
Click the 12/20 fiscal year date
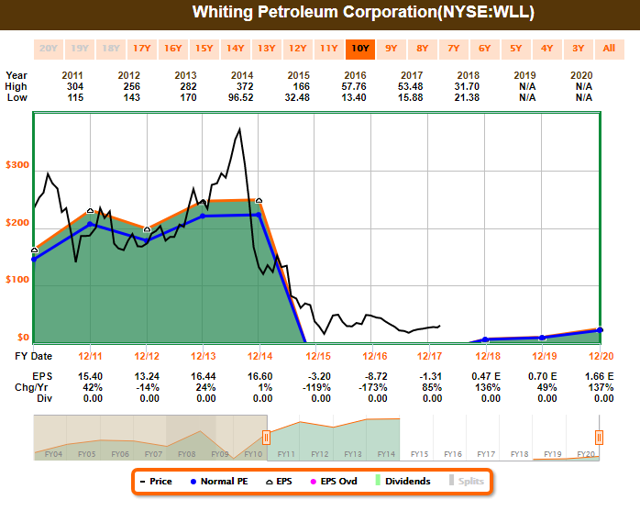point(601,356)
